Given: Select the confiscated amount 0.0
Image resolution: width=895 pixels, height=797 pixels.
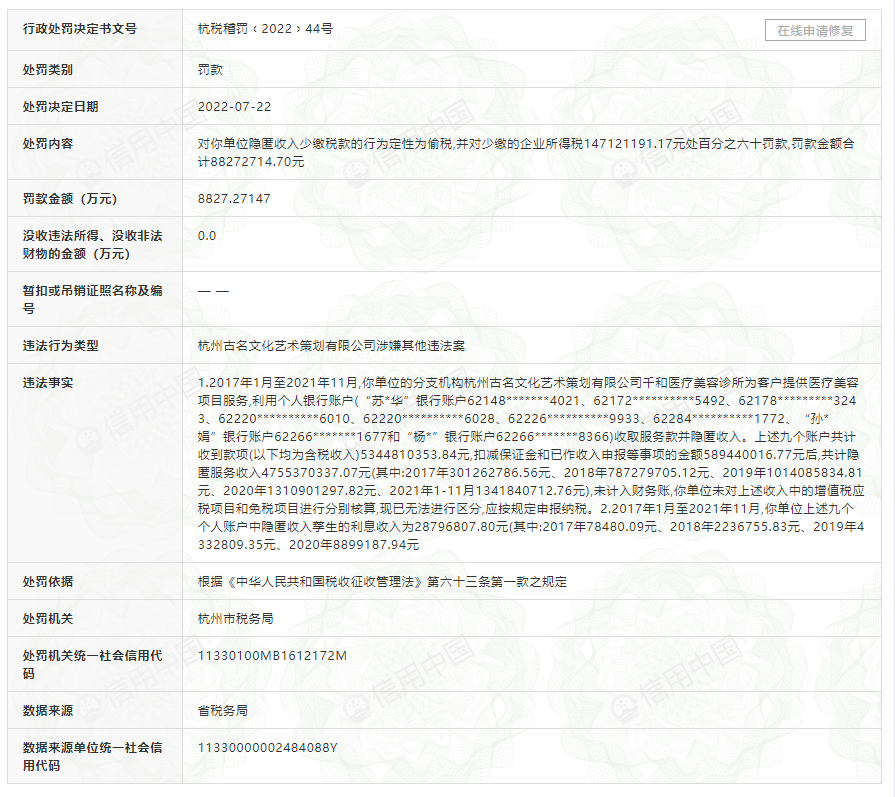Looking at the screenshot, I should [x=207, y=236].
